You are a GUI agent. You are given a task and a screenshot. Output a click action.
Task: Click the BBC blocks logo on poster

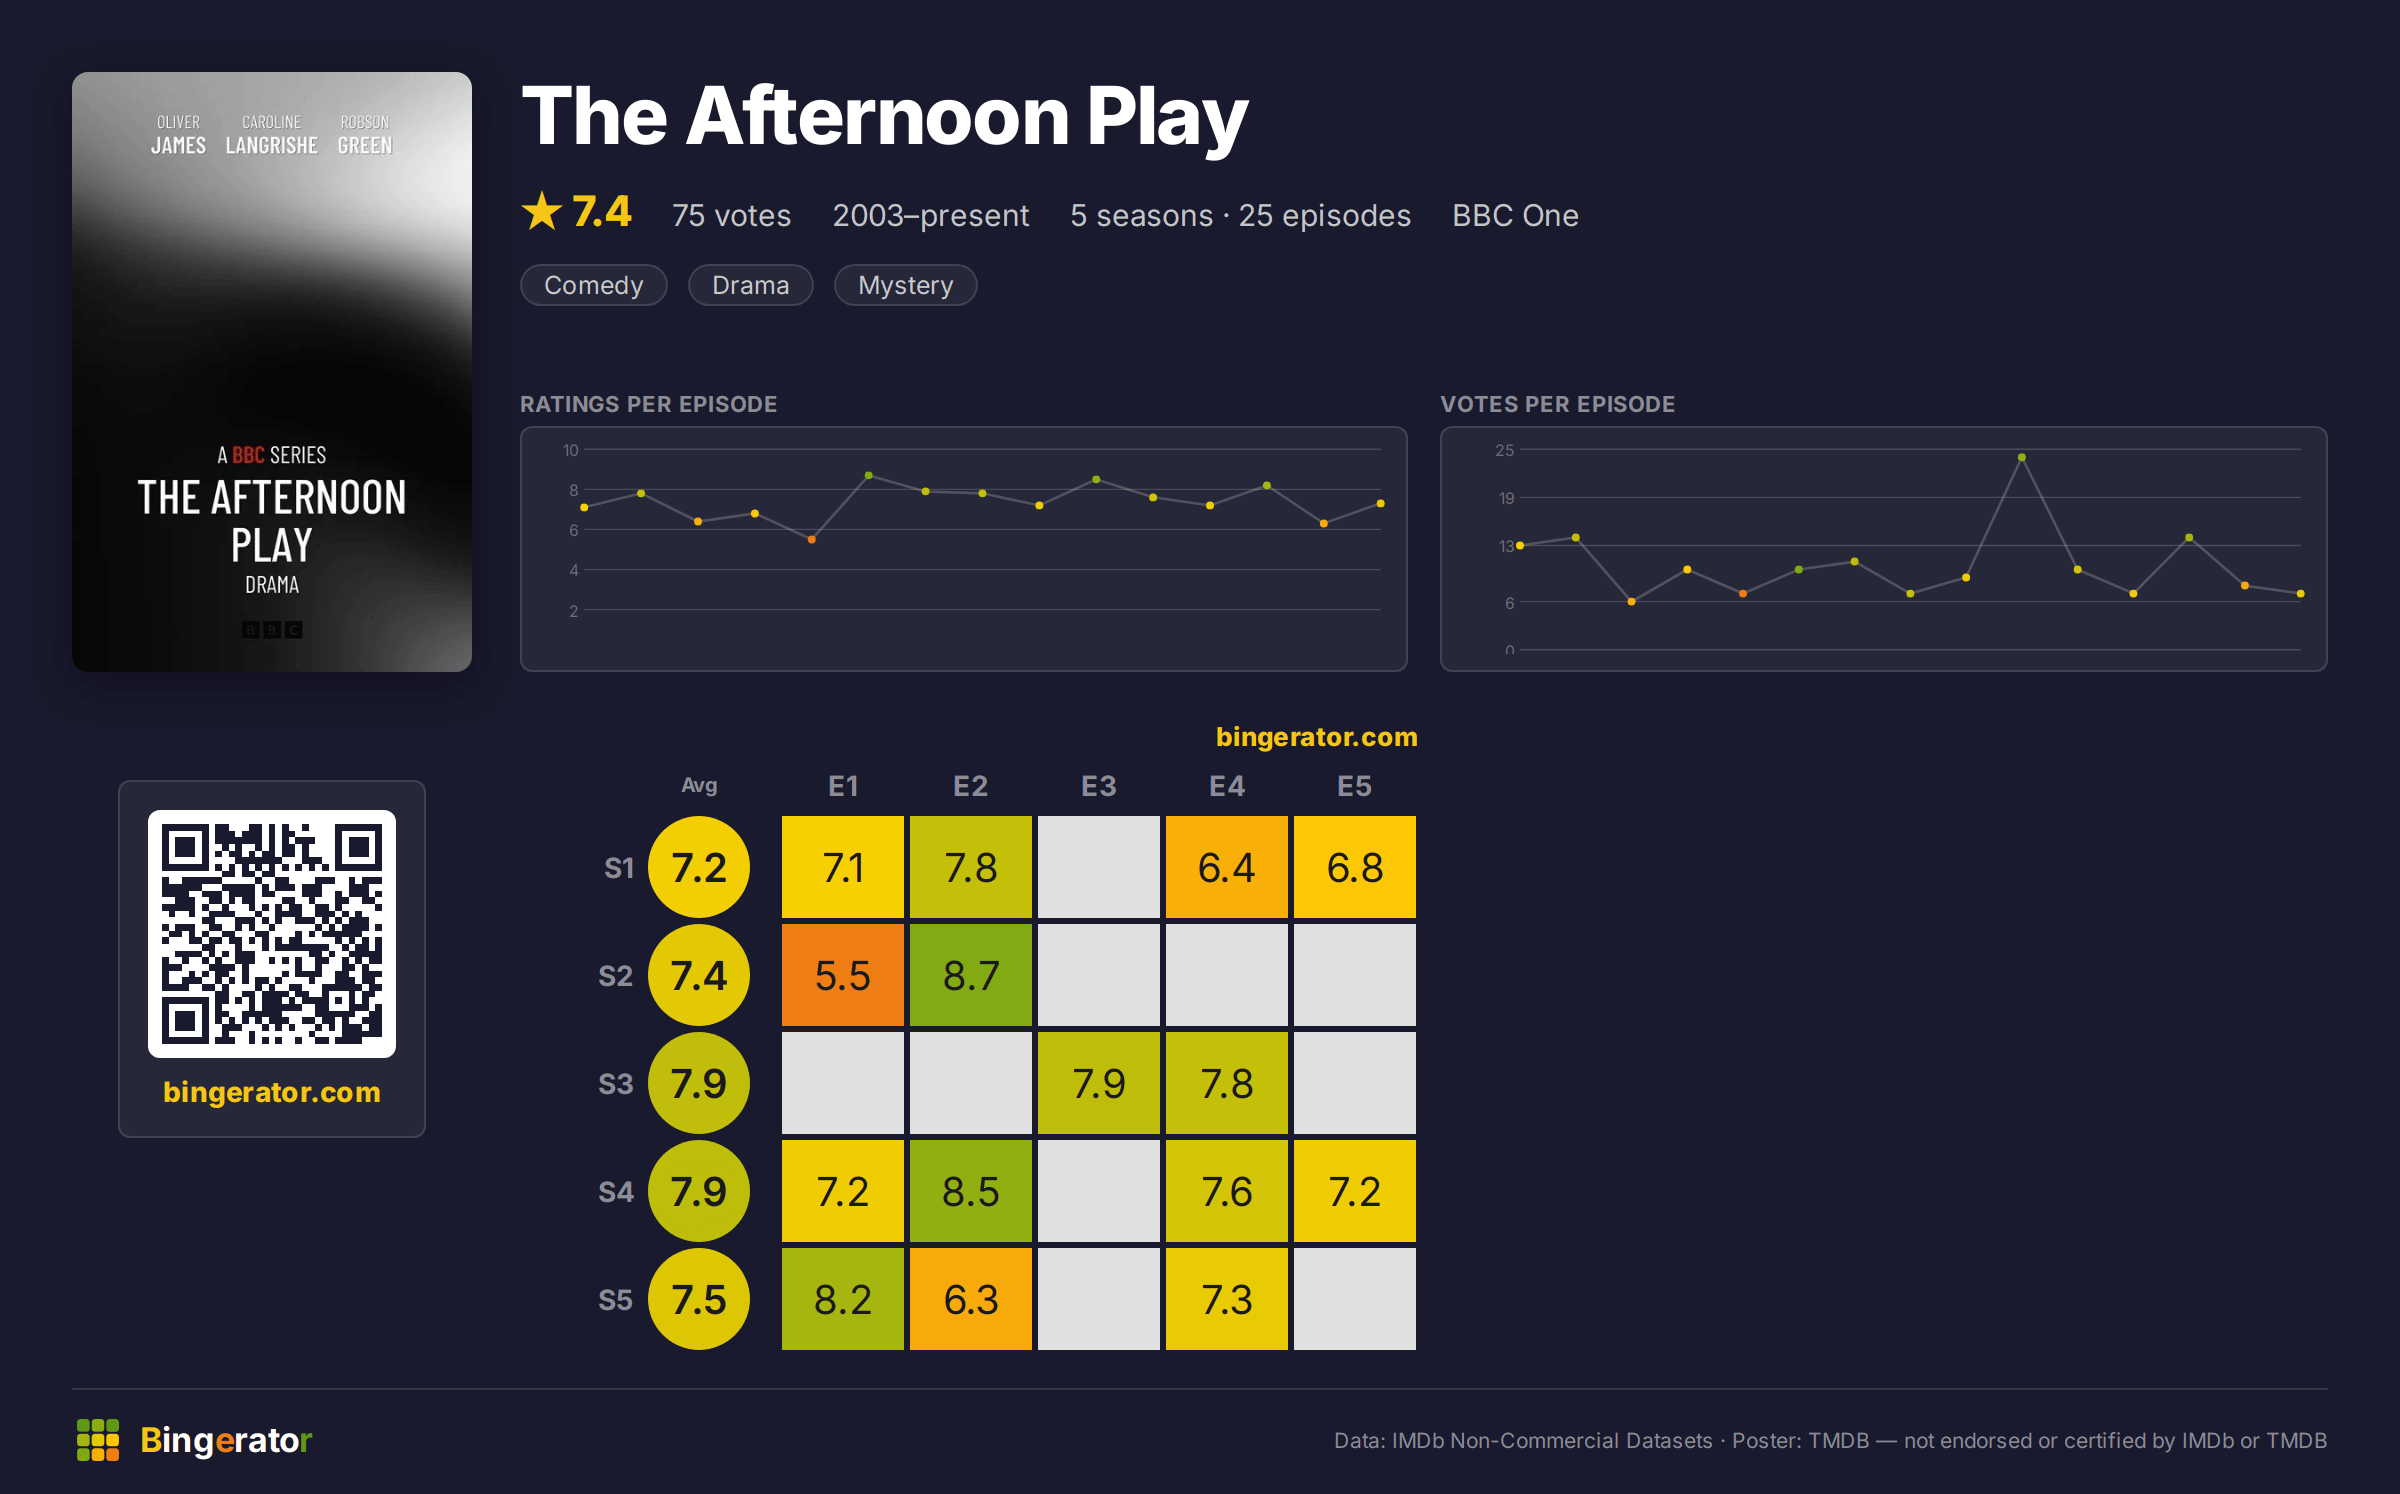[272, 630]
